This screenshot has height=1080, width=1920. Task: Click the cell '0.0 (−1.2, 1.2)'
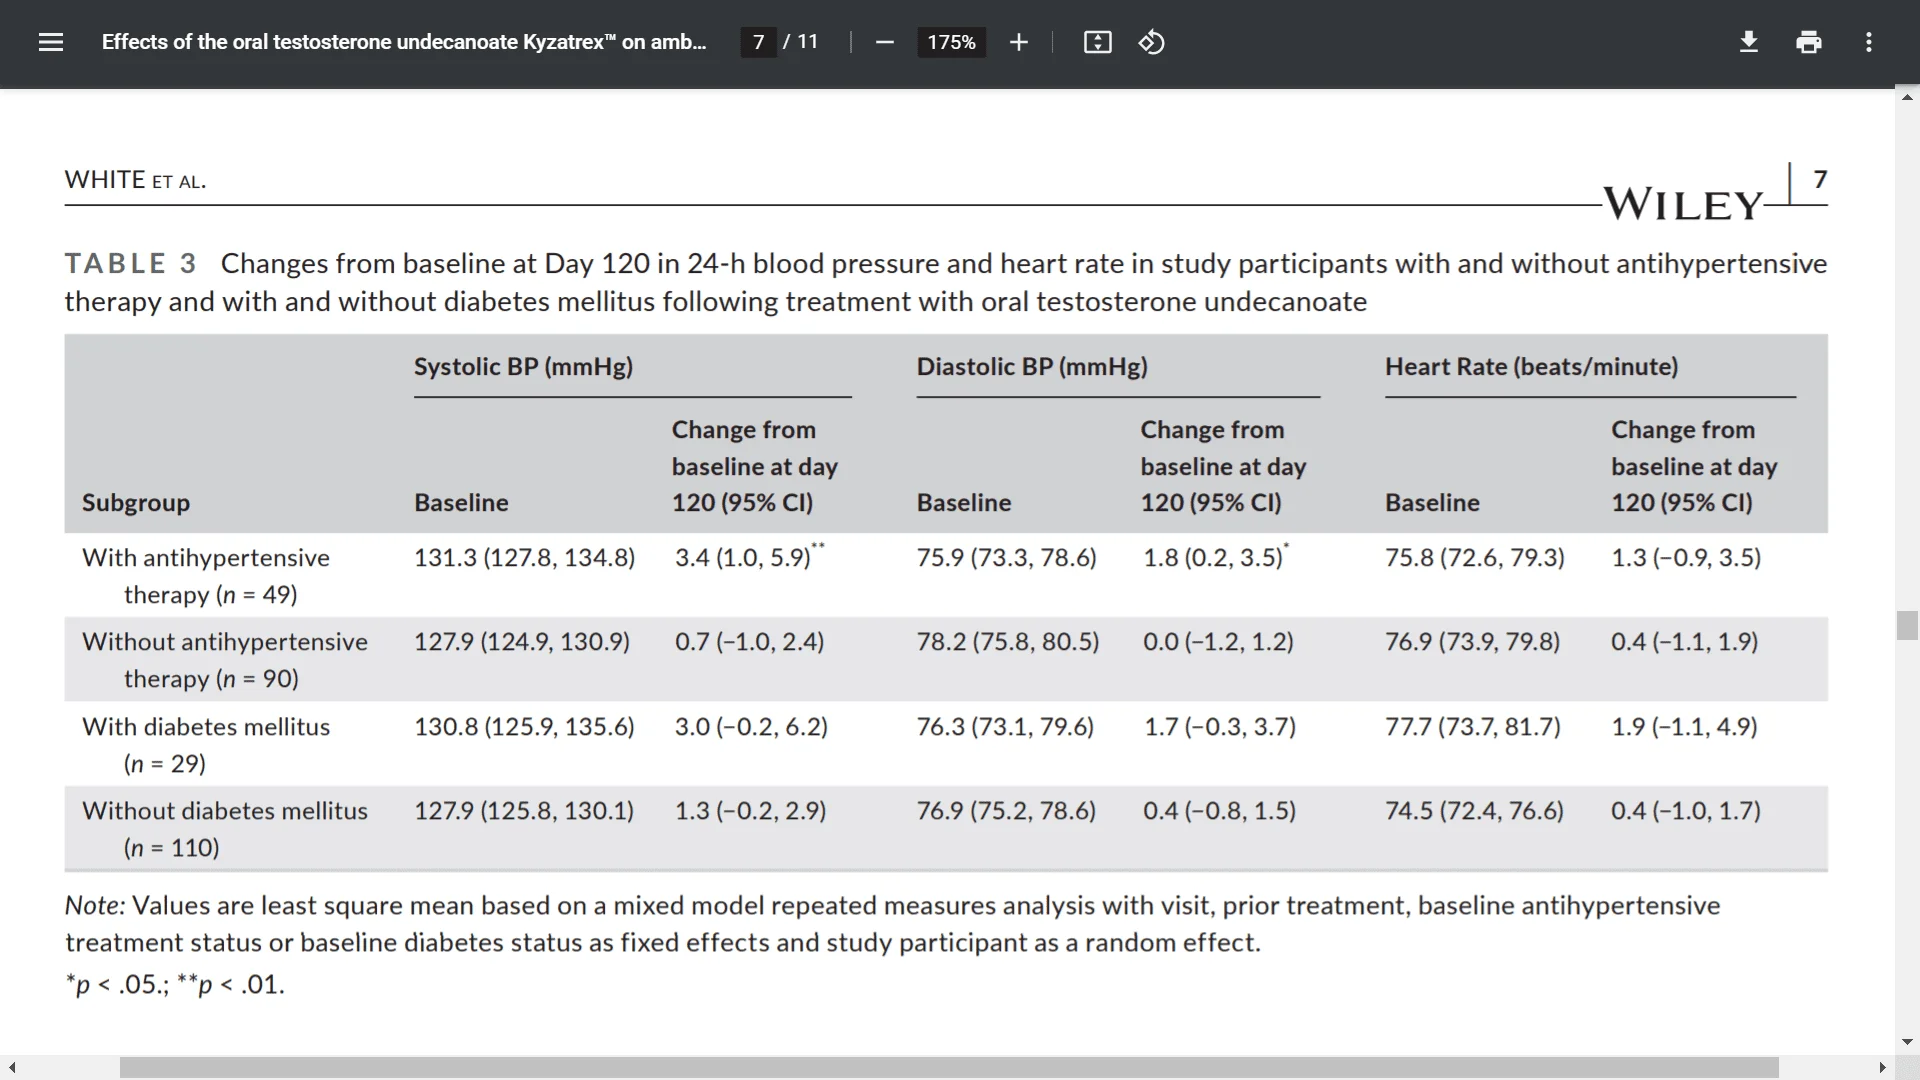click(1218, 641)
